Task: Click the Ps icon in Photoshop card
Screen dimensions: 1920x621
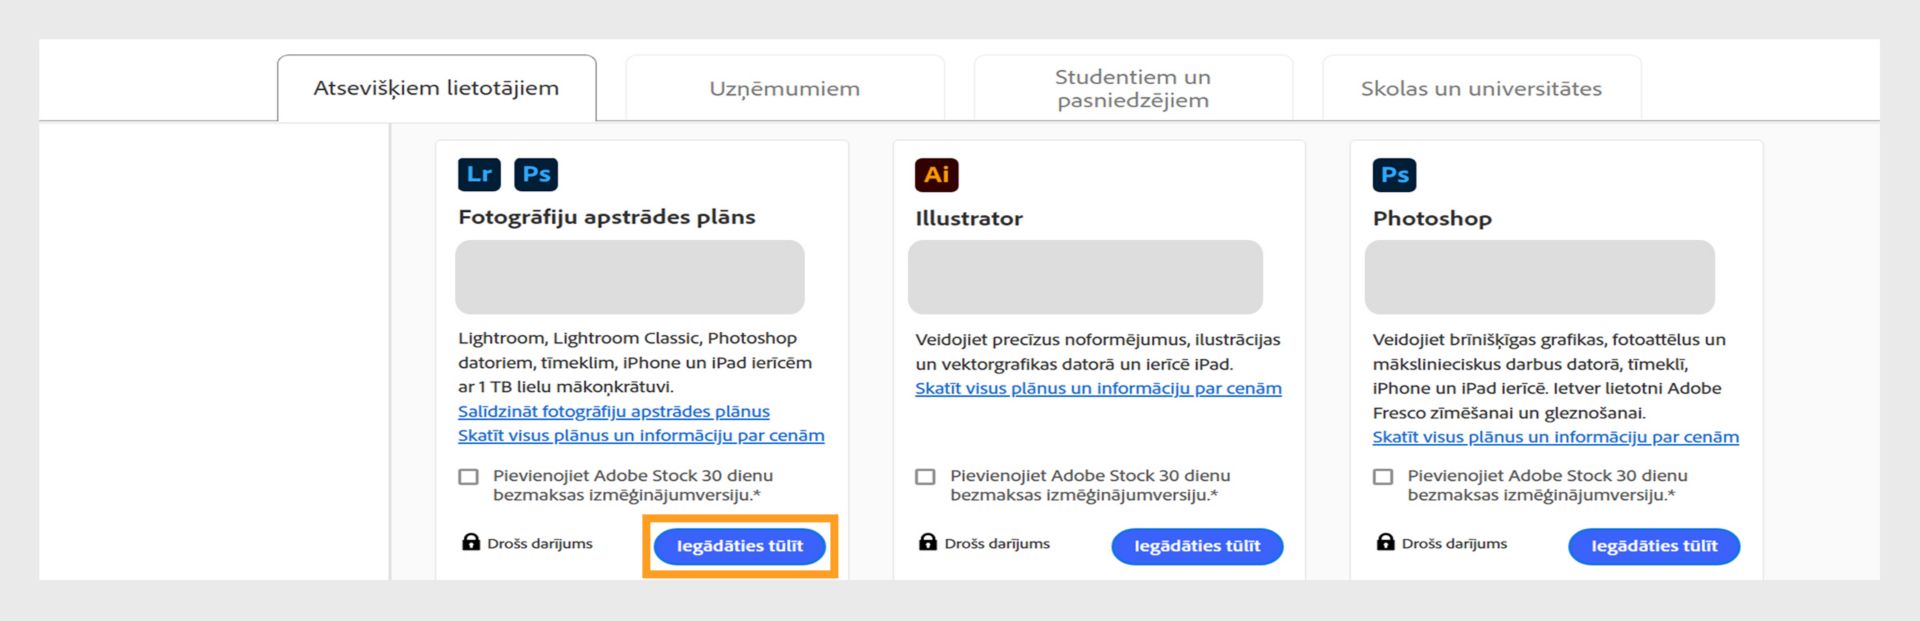Action: [1394, 175]
